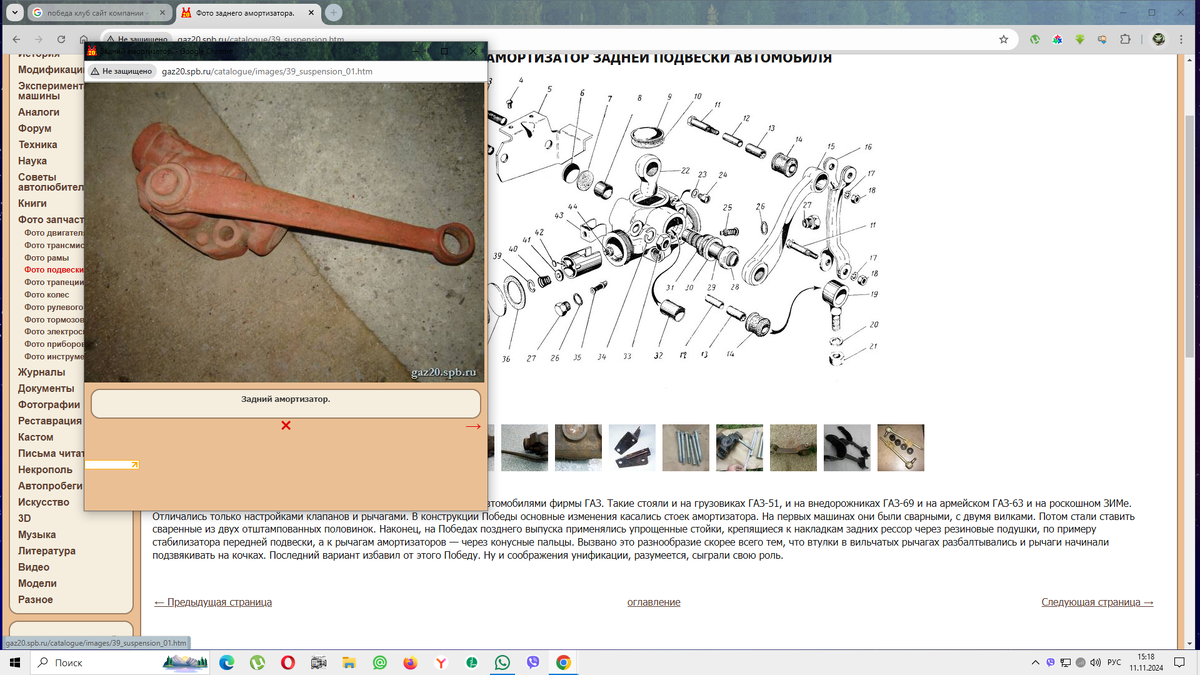Go to 'Следующая страница' link
This screenshot has height=675, width=1200.
pyautogui.click(x=1097, y=602)
